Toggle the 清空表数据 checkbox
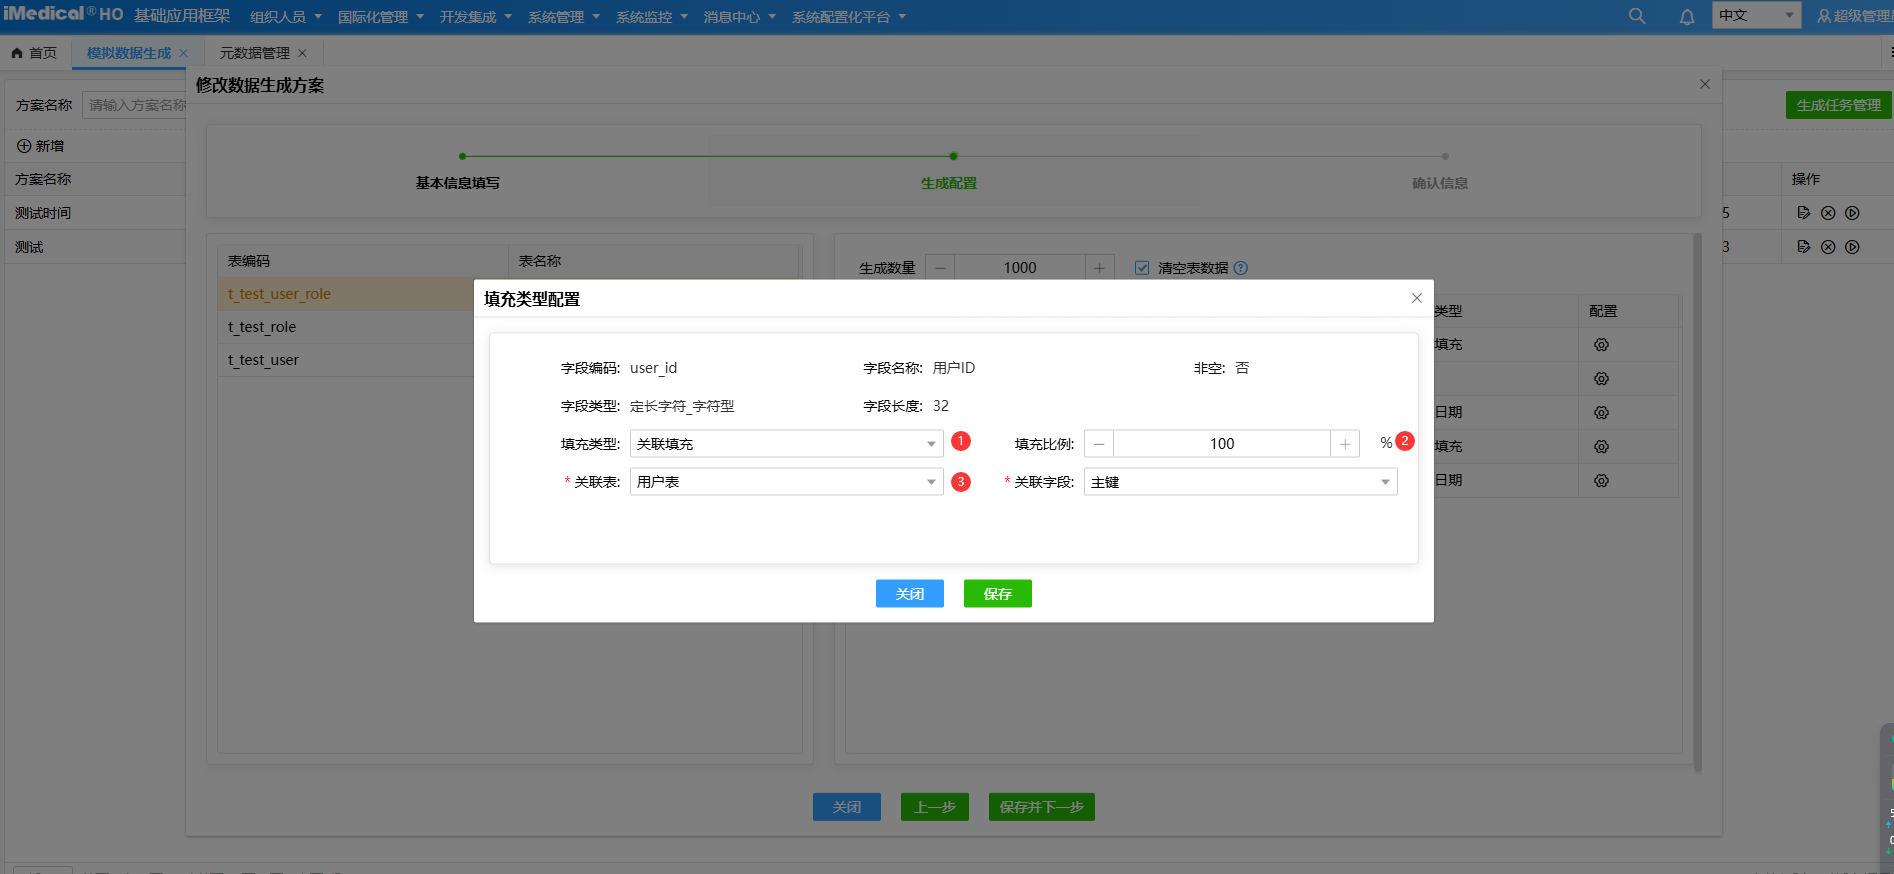Viewport: 1894px width, 874px height. [x=1142, y=268]
